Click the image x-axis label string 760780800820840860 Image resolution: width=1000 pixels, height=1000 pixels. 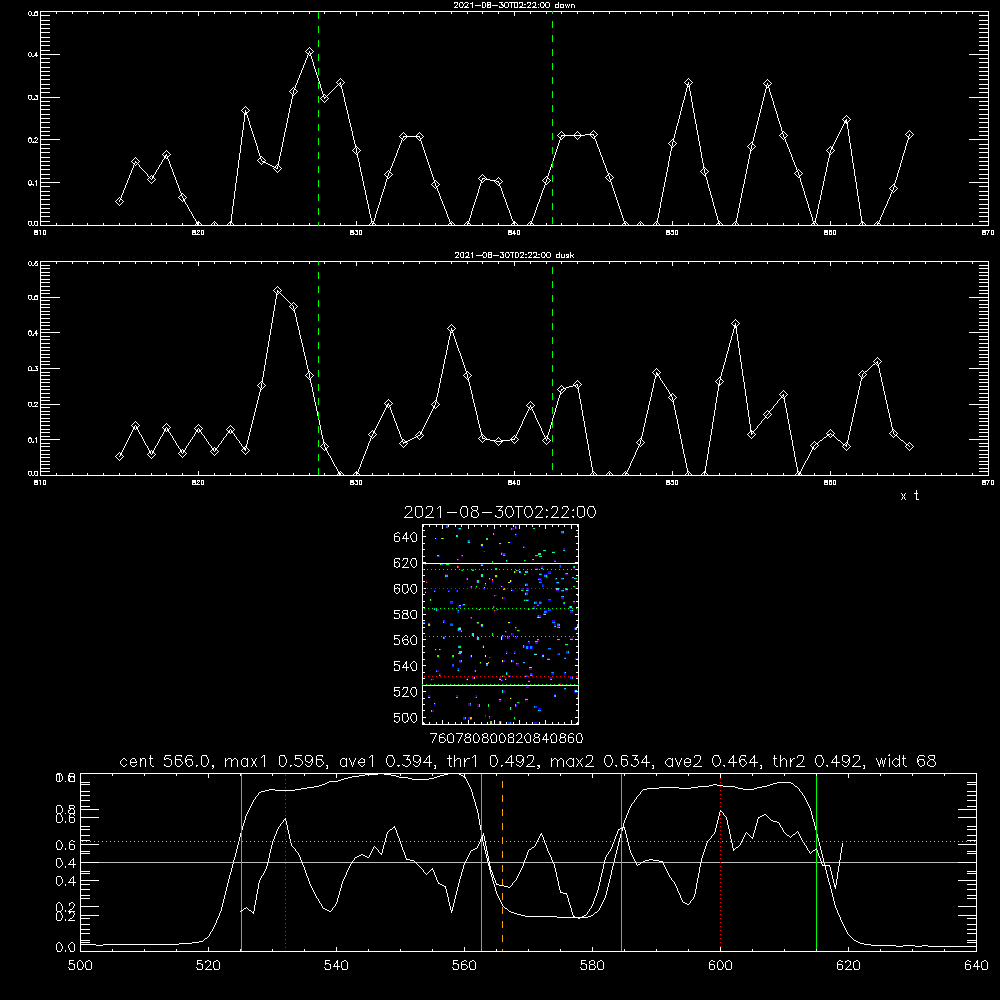click(x=506, y=739)
